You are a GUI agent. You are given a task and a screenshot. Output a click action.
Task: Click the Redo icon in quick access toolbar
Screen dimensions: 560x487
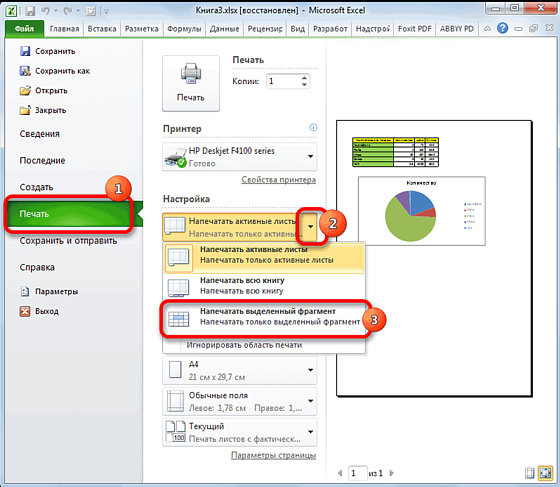[x=68, y=11]
